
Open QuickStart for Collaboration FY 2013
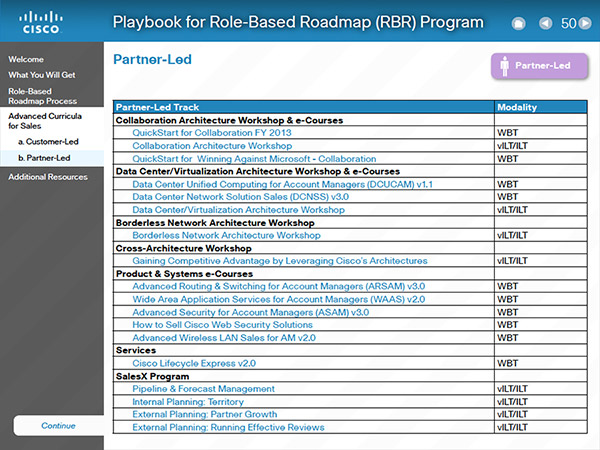pyautogui.click(x=212, y=133)
